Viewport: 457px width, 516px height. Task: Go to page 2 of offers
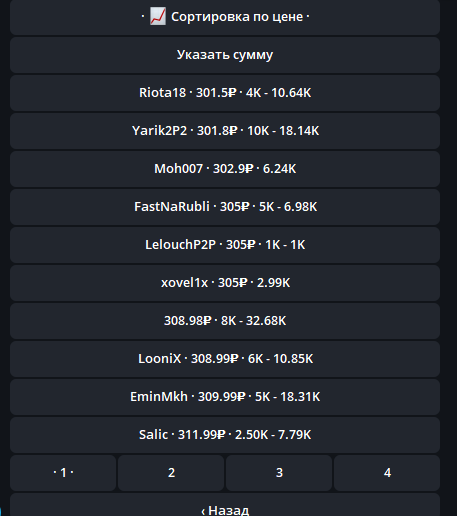171,473
